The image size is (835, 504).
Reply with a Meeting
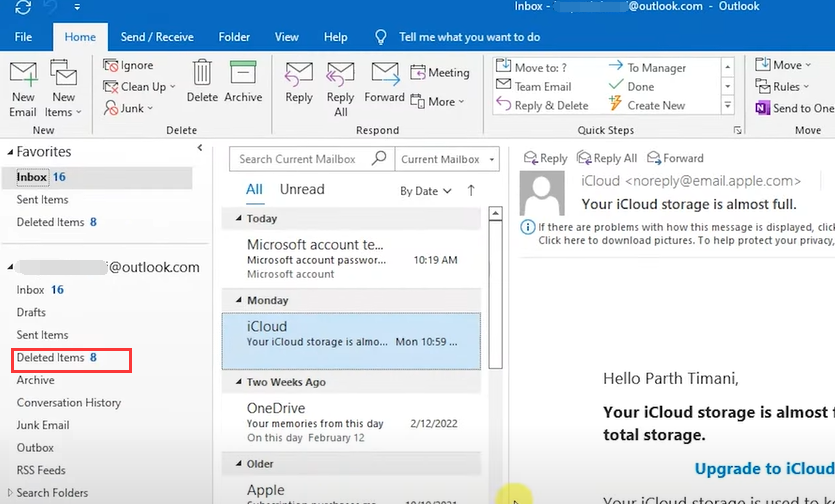coord(440,72)
